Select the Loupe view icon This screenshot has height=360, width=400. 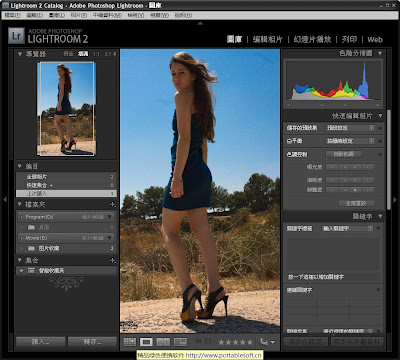click(x=146, y=342)
